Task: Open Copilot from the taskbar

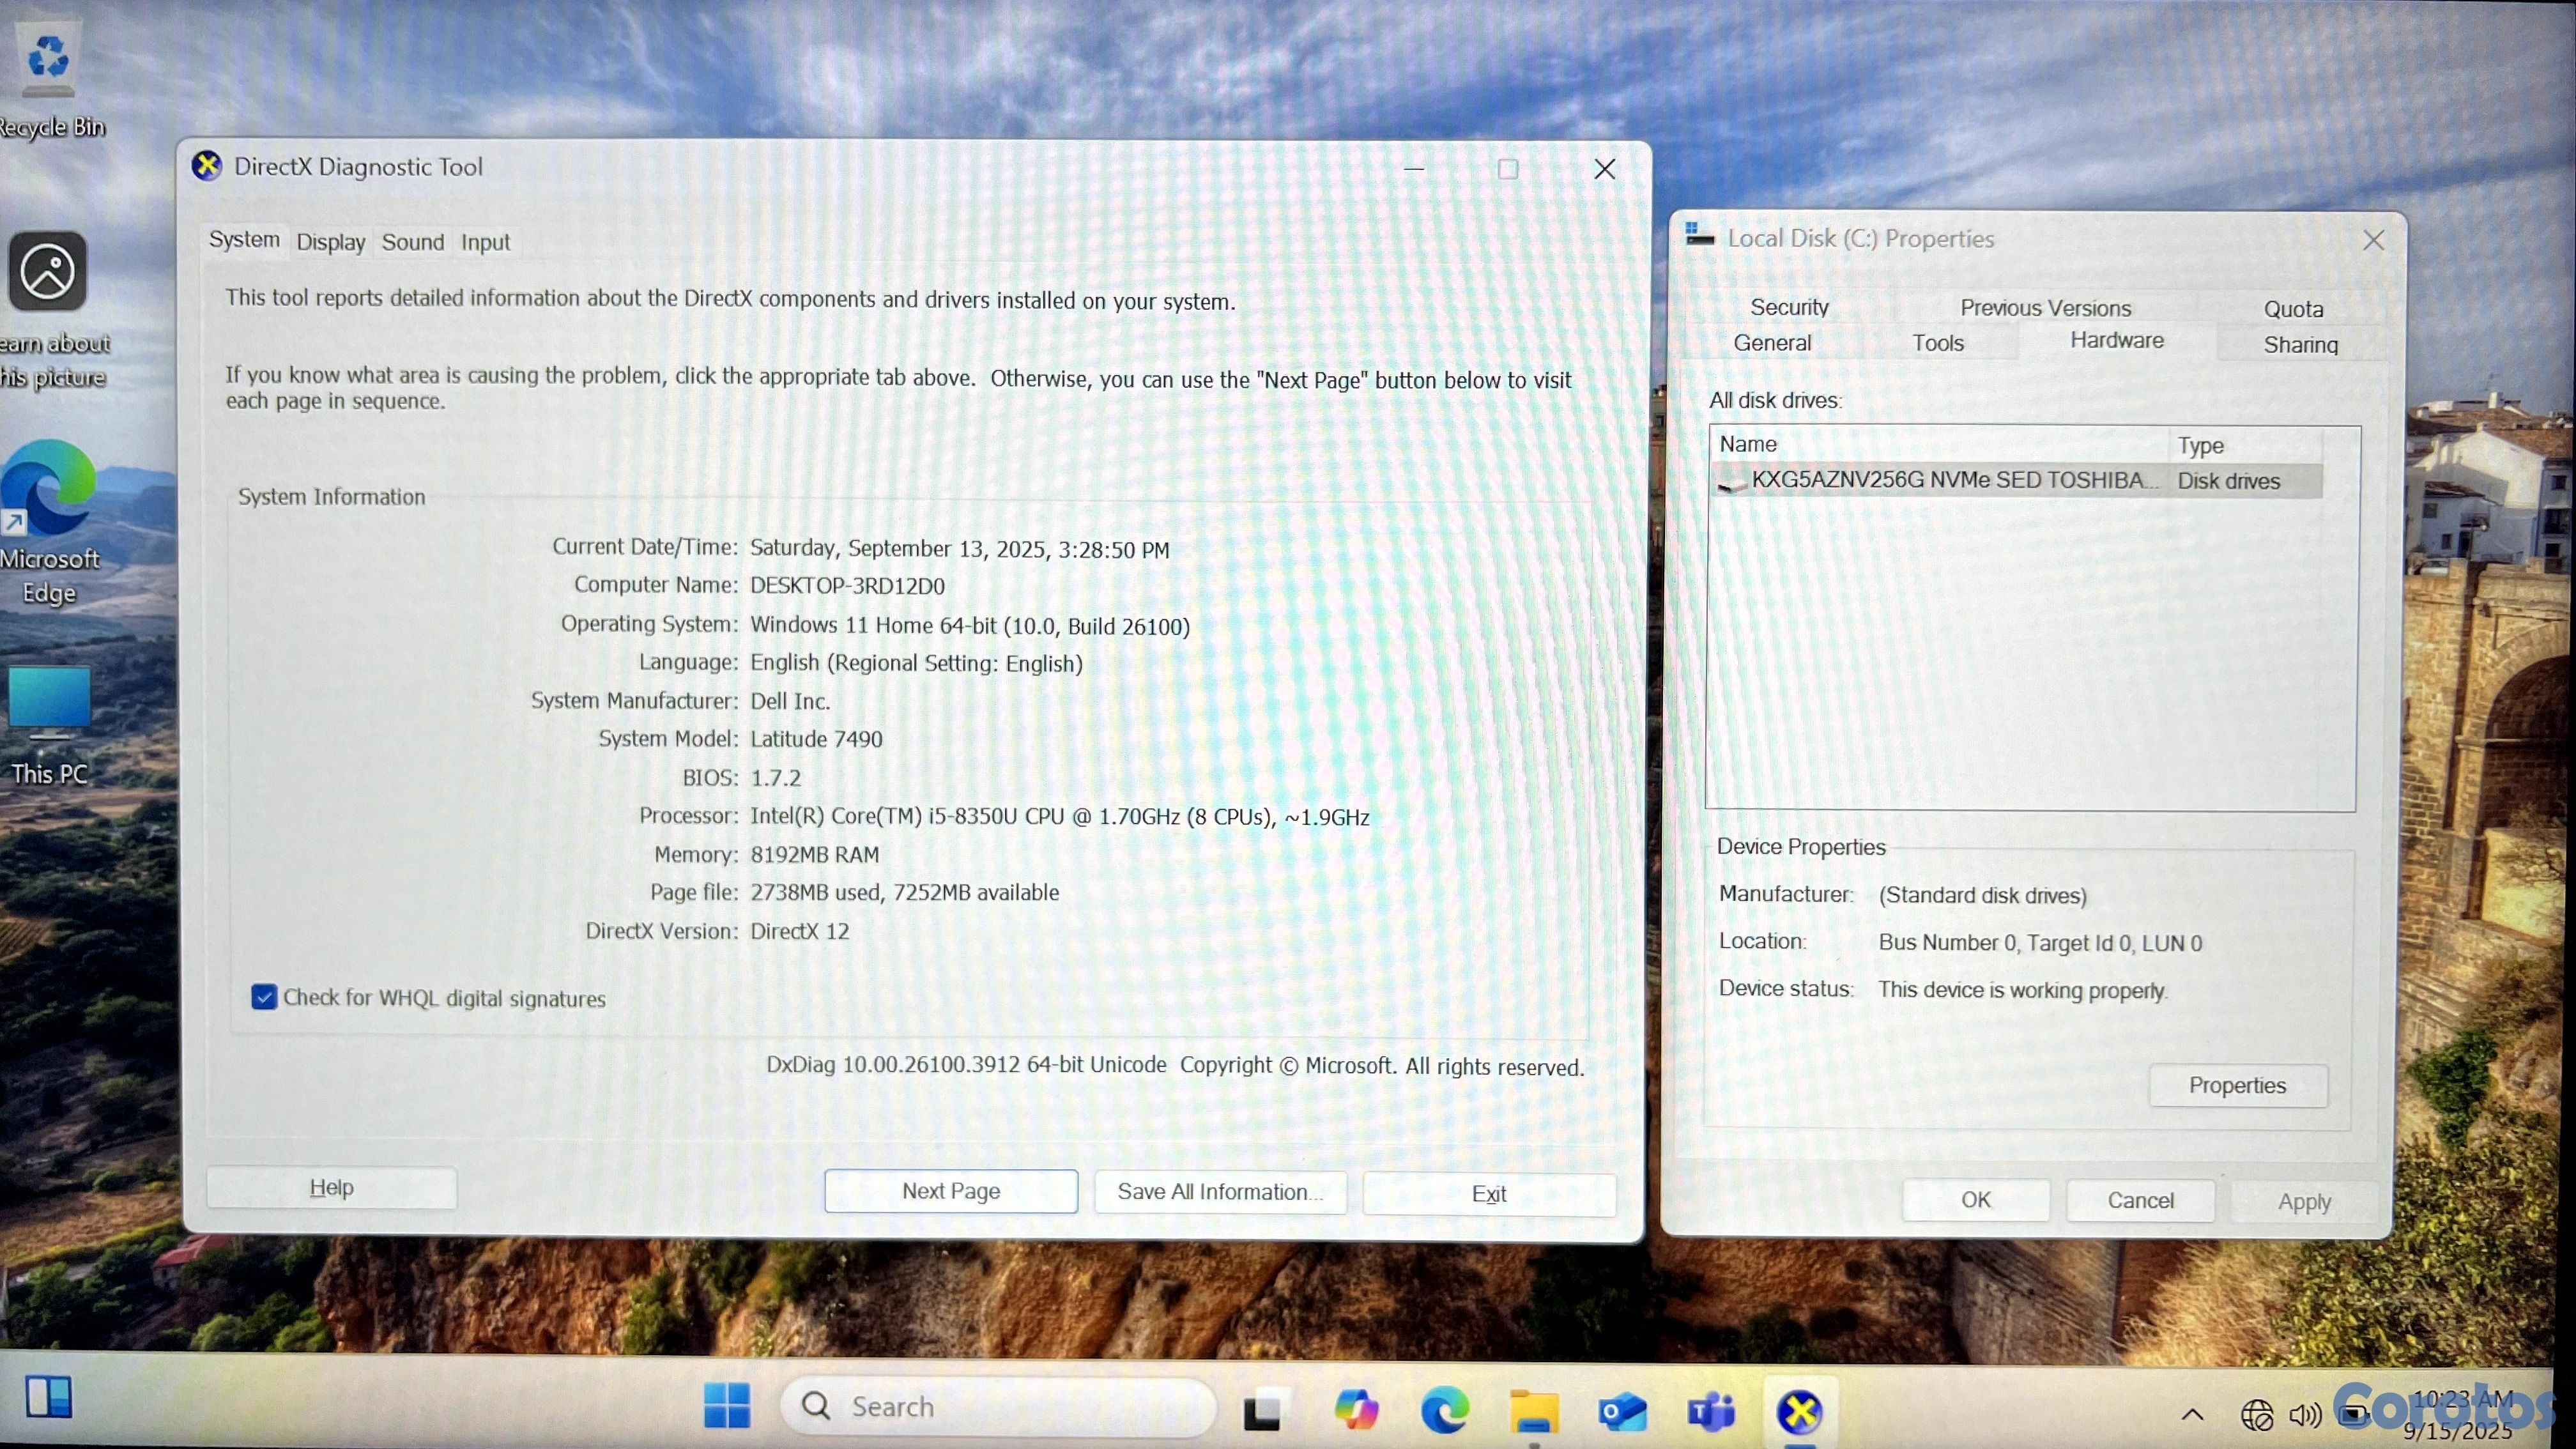Action: (1356, 1411)
